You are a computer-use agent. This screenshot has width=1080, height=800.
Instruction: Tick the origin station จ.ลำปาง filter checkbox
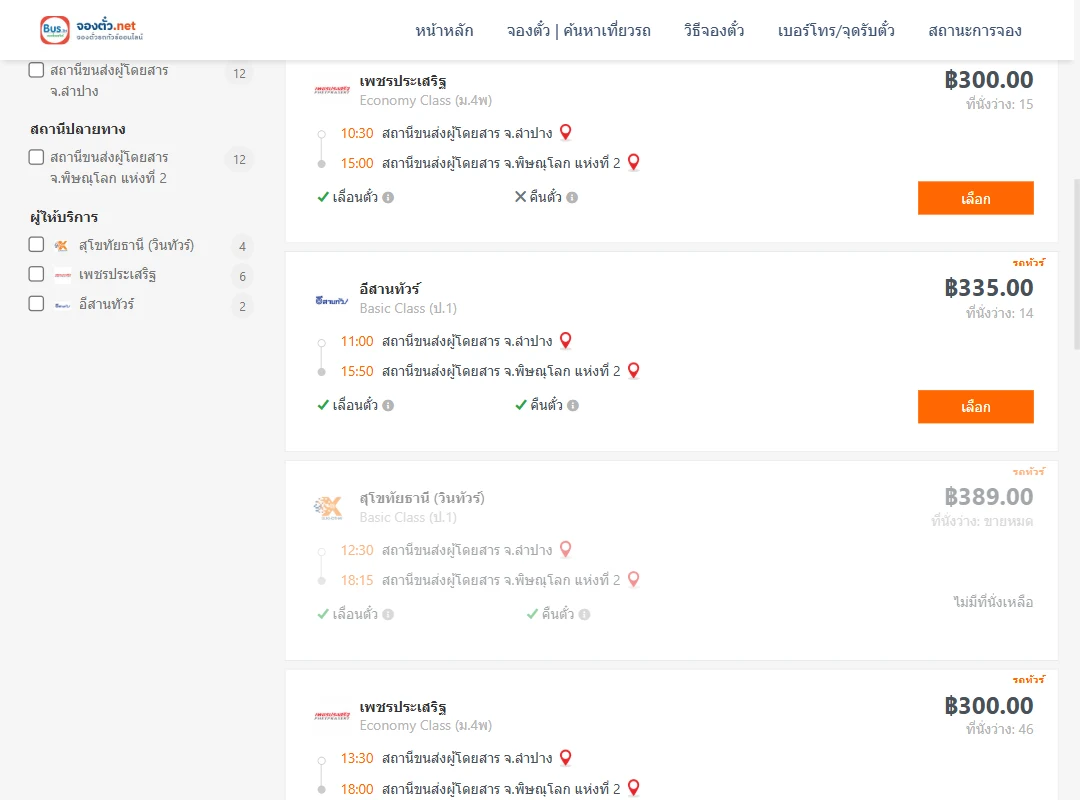point(37,70)
